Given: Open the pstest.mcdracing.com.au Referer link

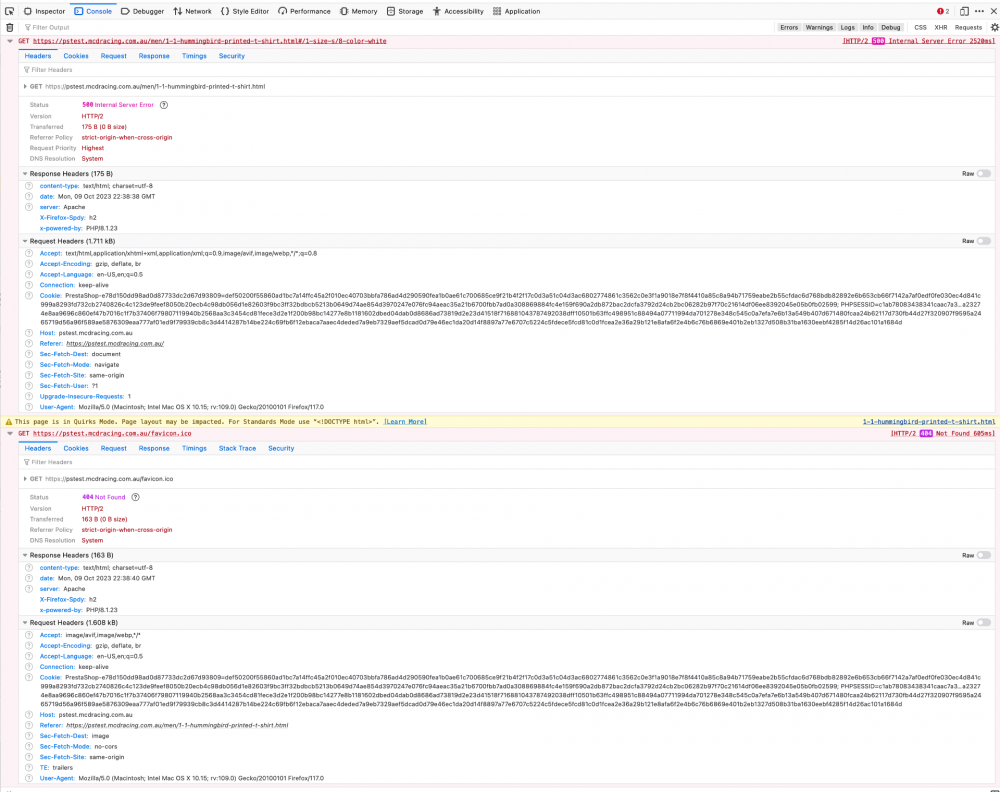Looking at the screenshot, I should coord(115,344).
